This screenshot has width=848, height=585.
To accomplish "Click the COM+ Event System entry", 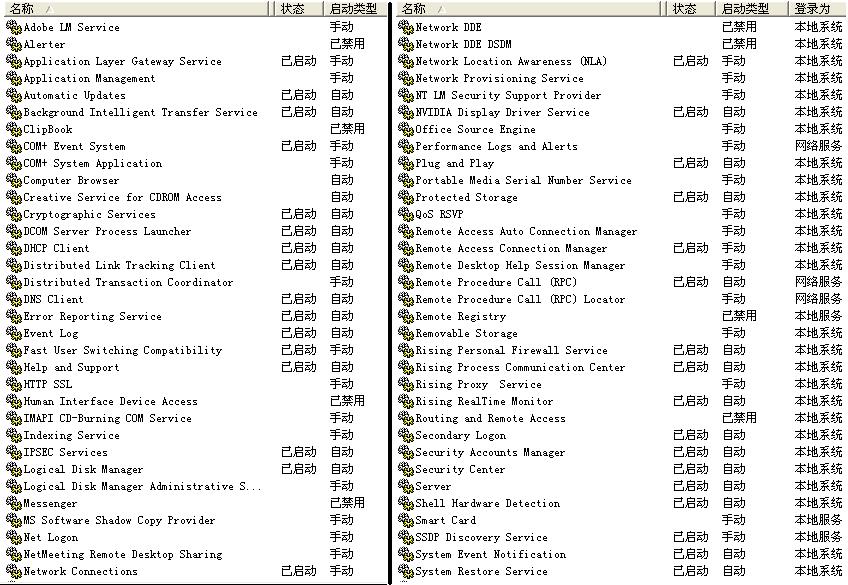I will point(74,146).
